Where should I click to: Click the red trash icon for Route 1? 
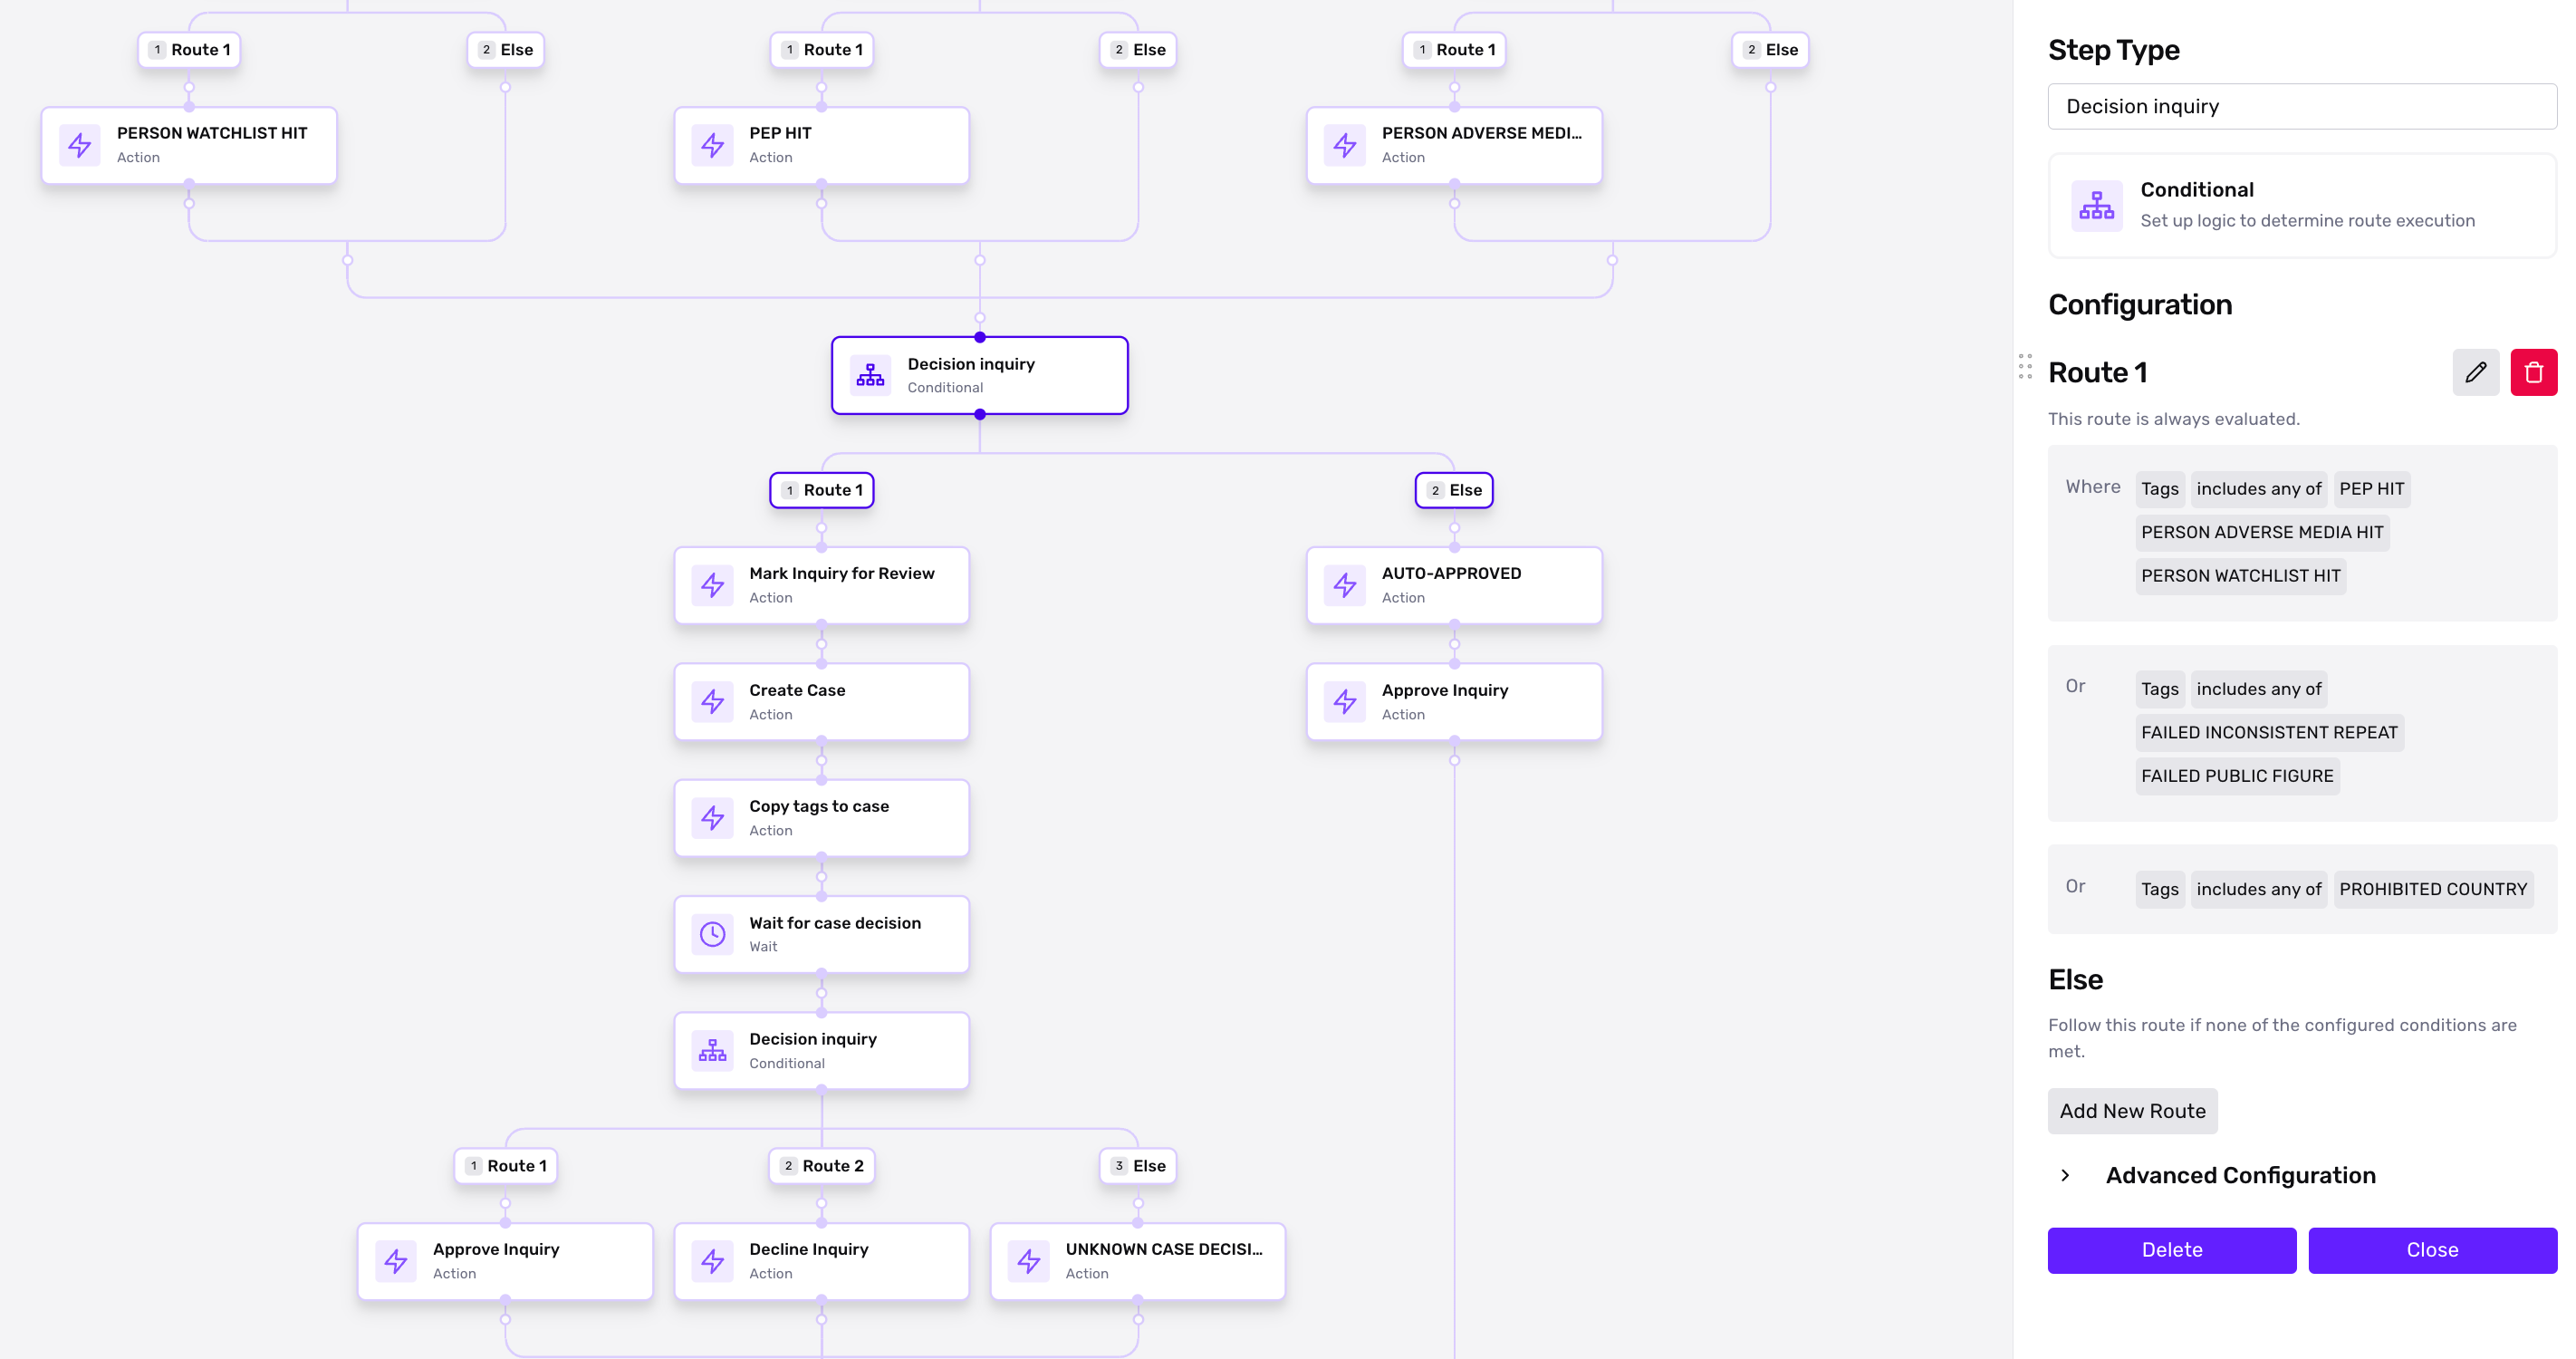point(2533,372)
